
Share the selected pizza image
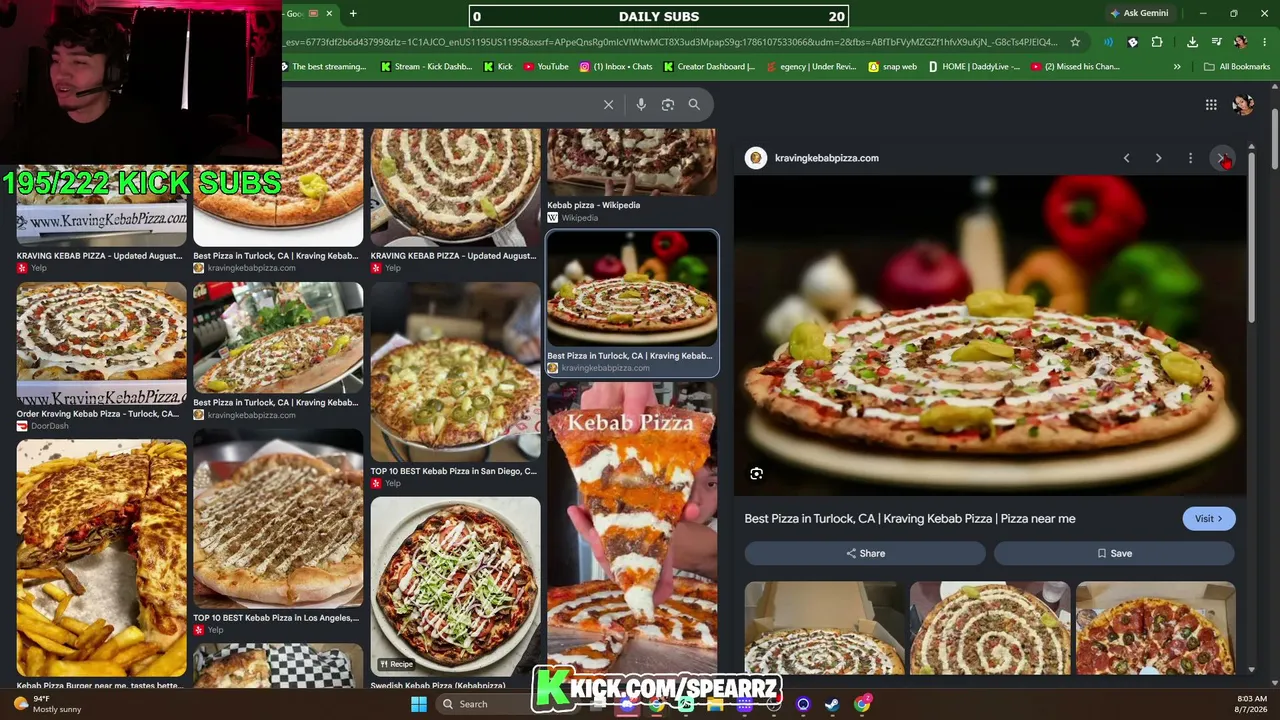pos(865,553)
